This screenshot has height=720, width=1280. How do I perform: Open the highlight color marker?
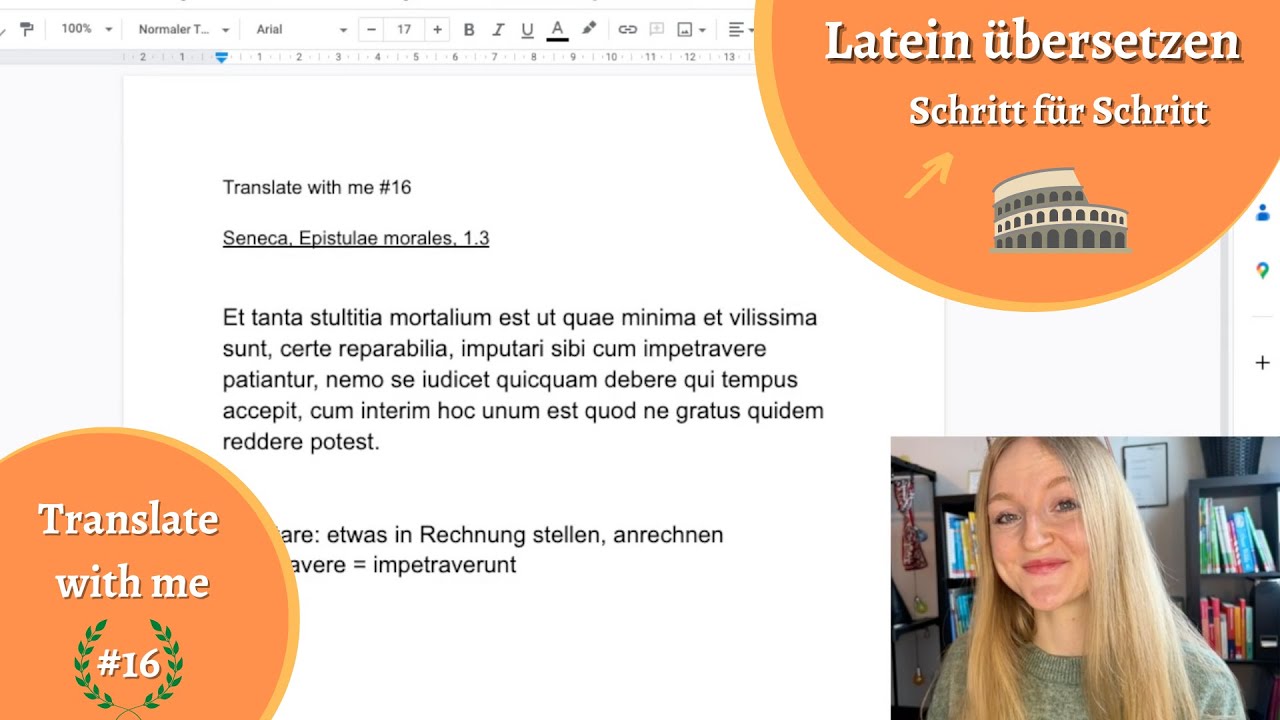pos(589,29)
